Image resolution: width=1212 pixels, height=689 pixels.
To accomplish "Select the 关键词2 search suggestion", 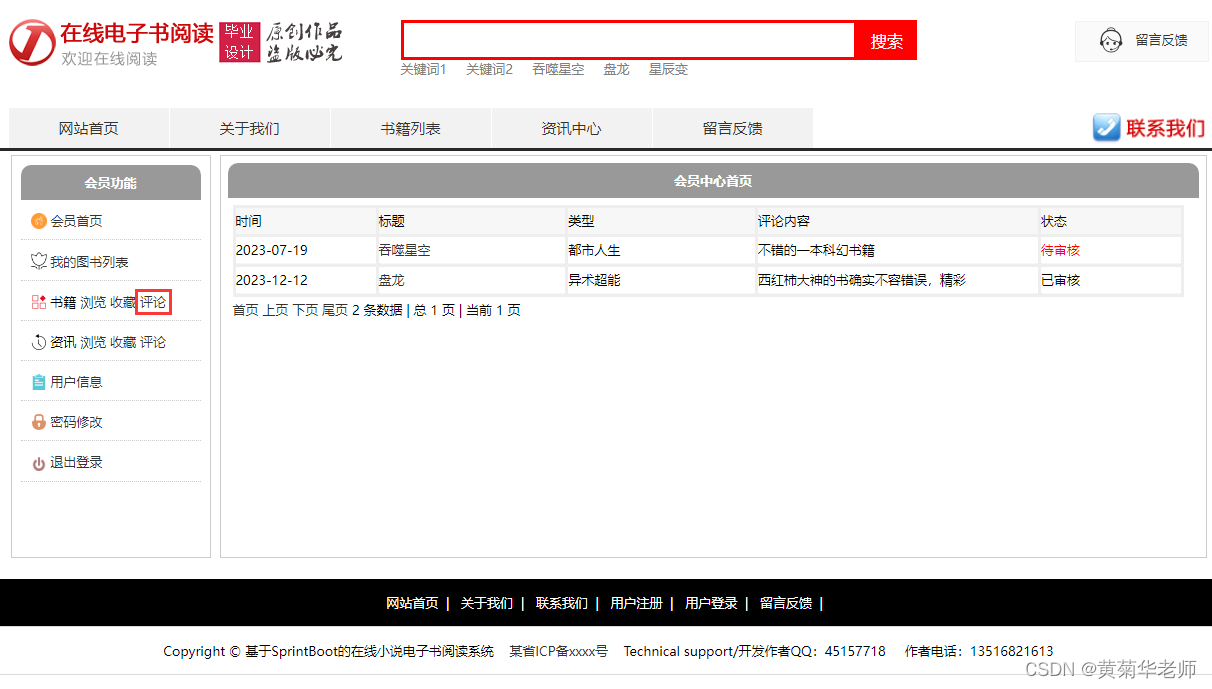I will point(489,69).
